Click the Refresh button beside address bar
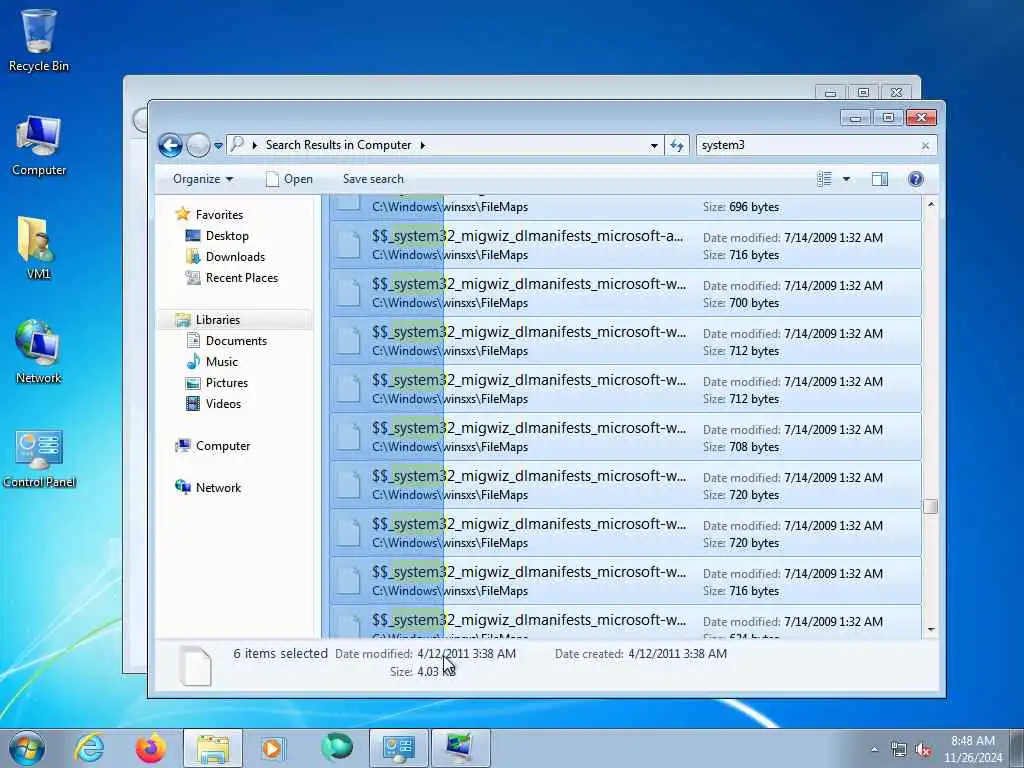The height and width of the screenshot is (768, 1024). pos(677,145)
